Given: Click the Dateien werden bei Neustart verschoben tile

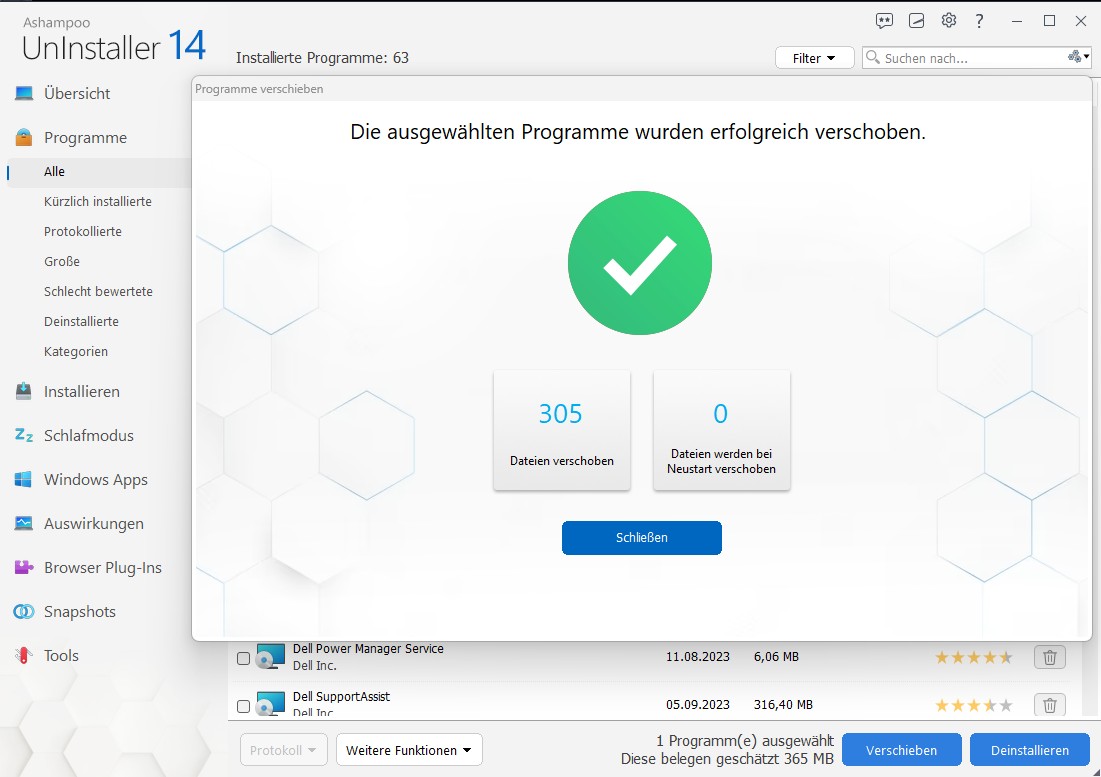Looking at the screenshot, I should point(722,430).
